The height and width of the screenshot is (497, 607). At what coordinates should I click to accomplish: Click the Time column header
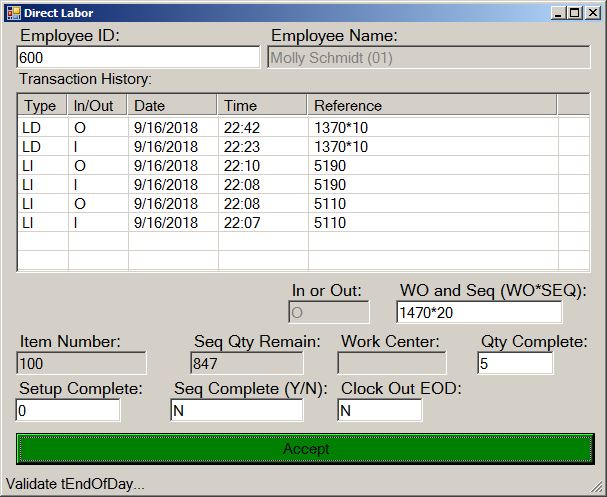pyautogui.click(x=261, y=105)
